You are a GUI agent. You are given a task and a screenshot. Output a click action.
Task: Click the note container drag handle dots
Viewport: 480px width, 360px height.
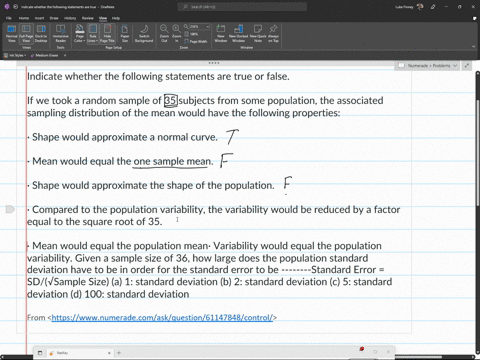[x=214, y=63]
